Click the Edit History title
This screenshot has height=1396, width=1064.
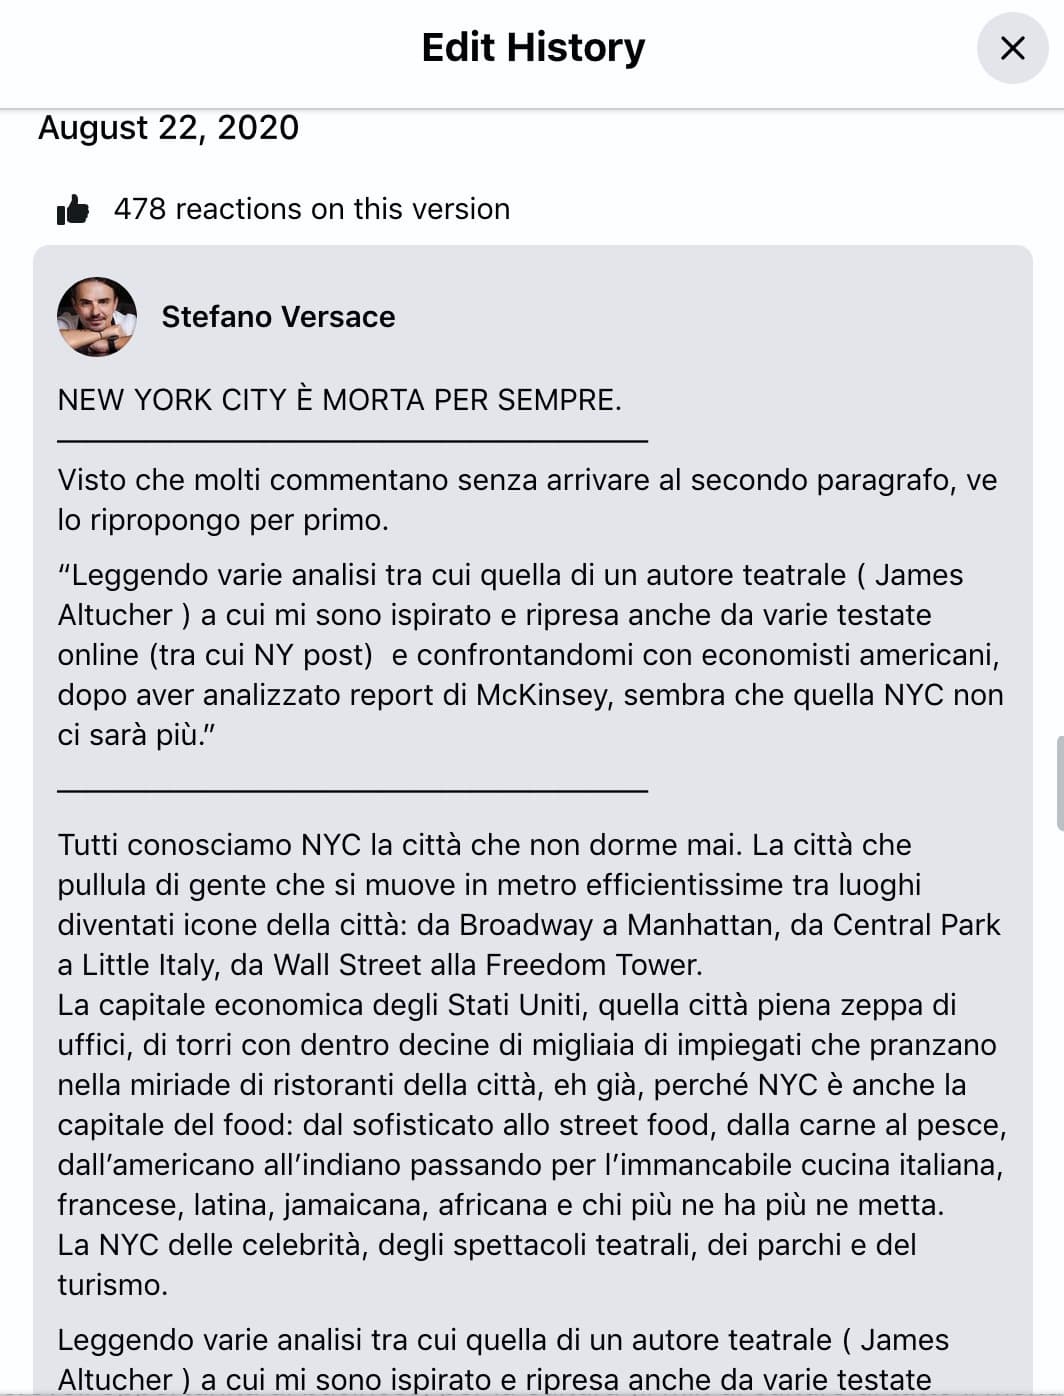tap(533, 47)
